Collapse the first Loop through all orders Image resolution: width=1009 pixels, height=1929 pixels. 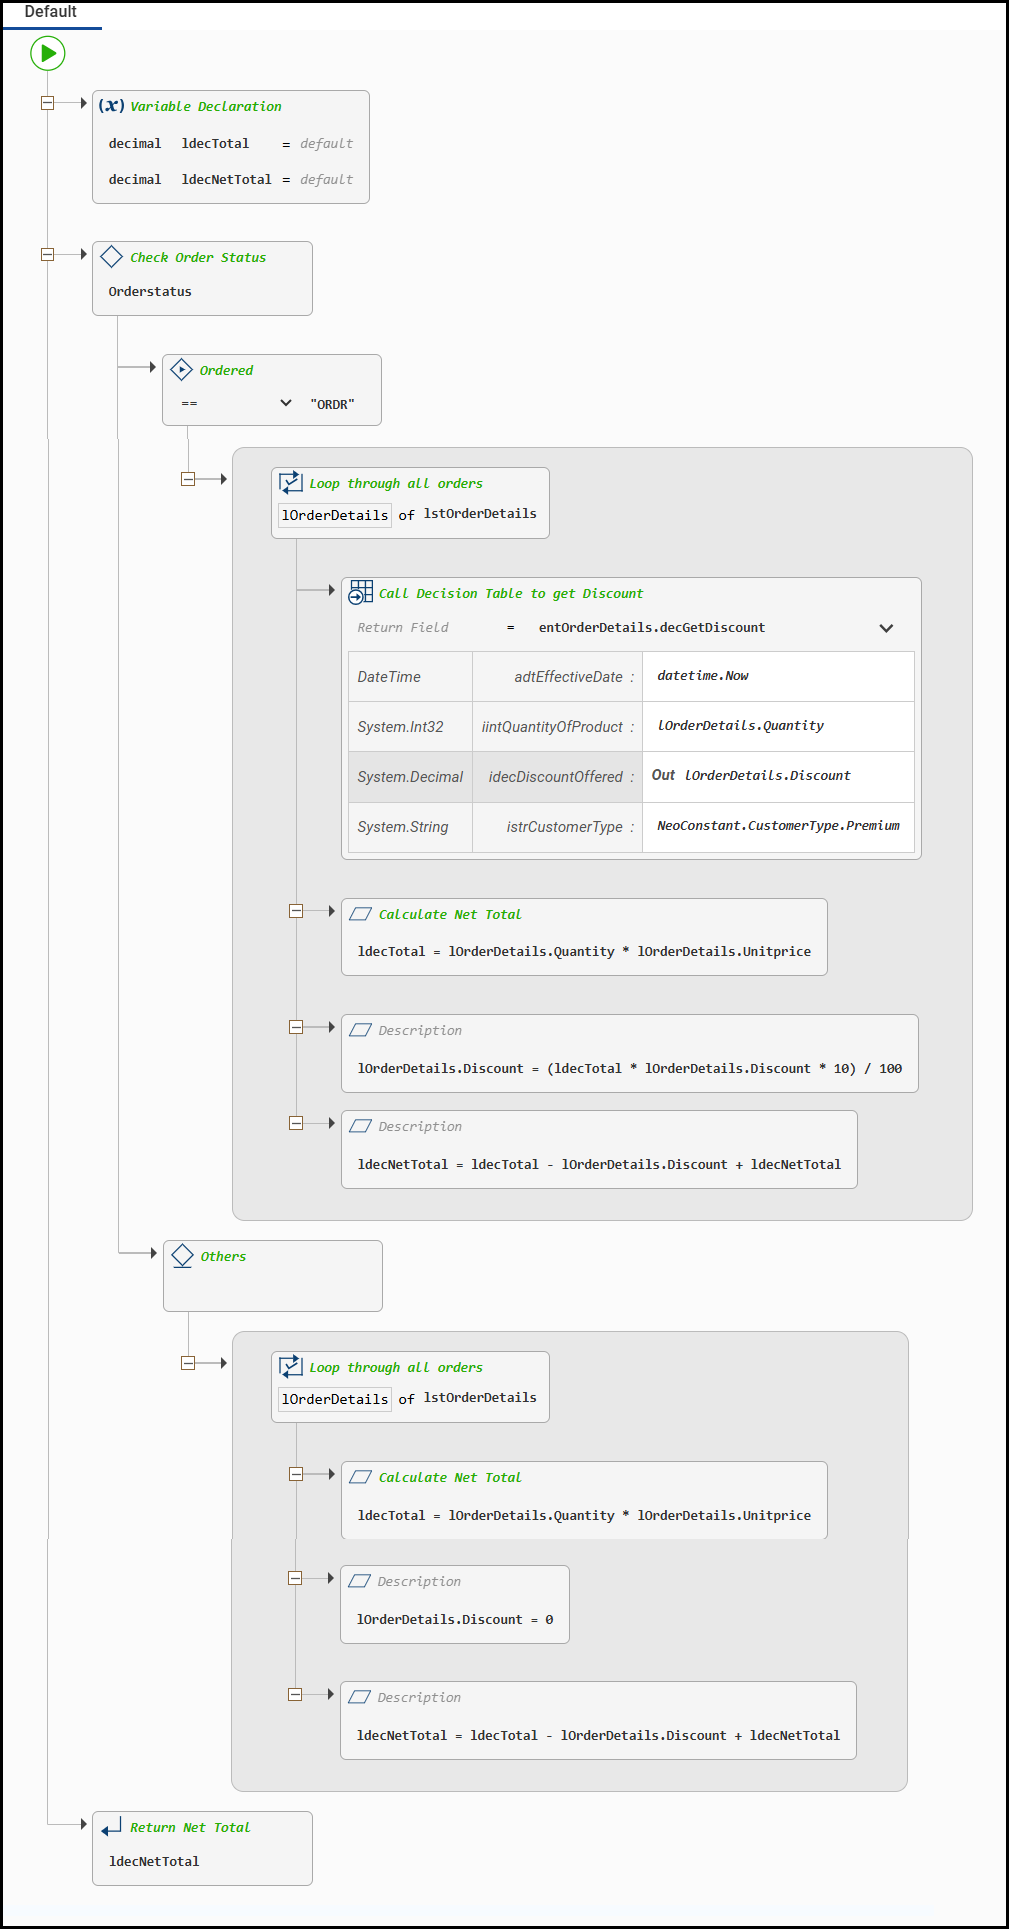point(188,479)
